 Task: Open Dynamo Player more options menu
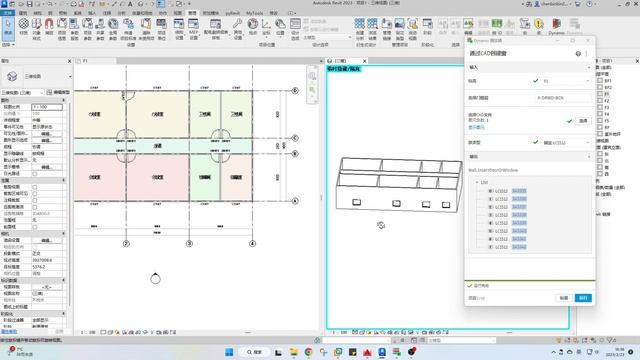pos(587,53)
